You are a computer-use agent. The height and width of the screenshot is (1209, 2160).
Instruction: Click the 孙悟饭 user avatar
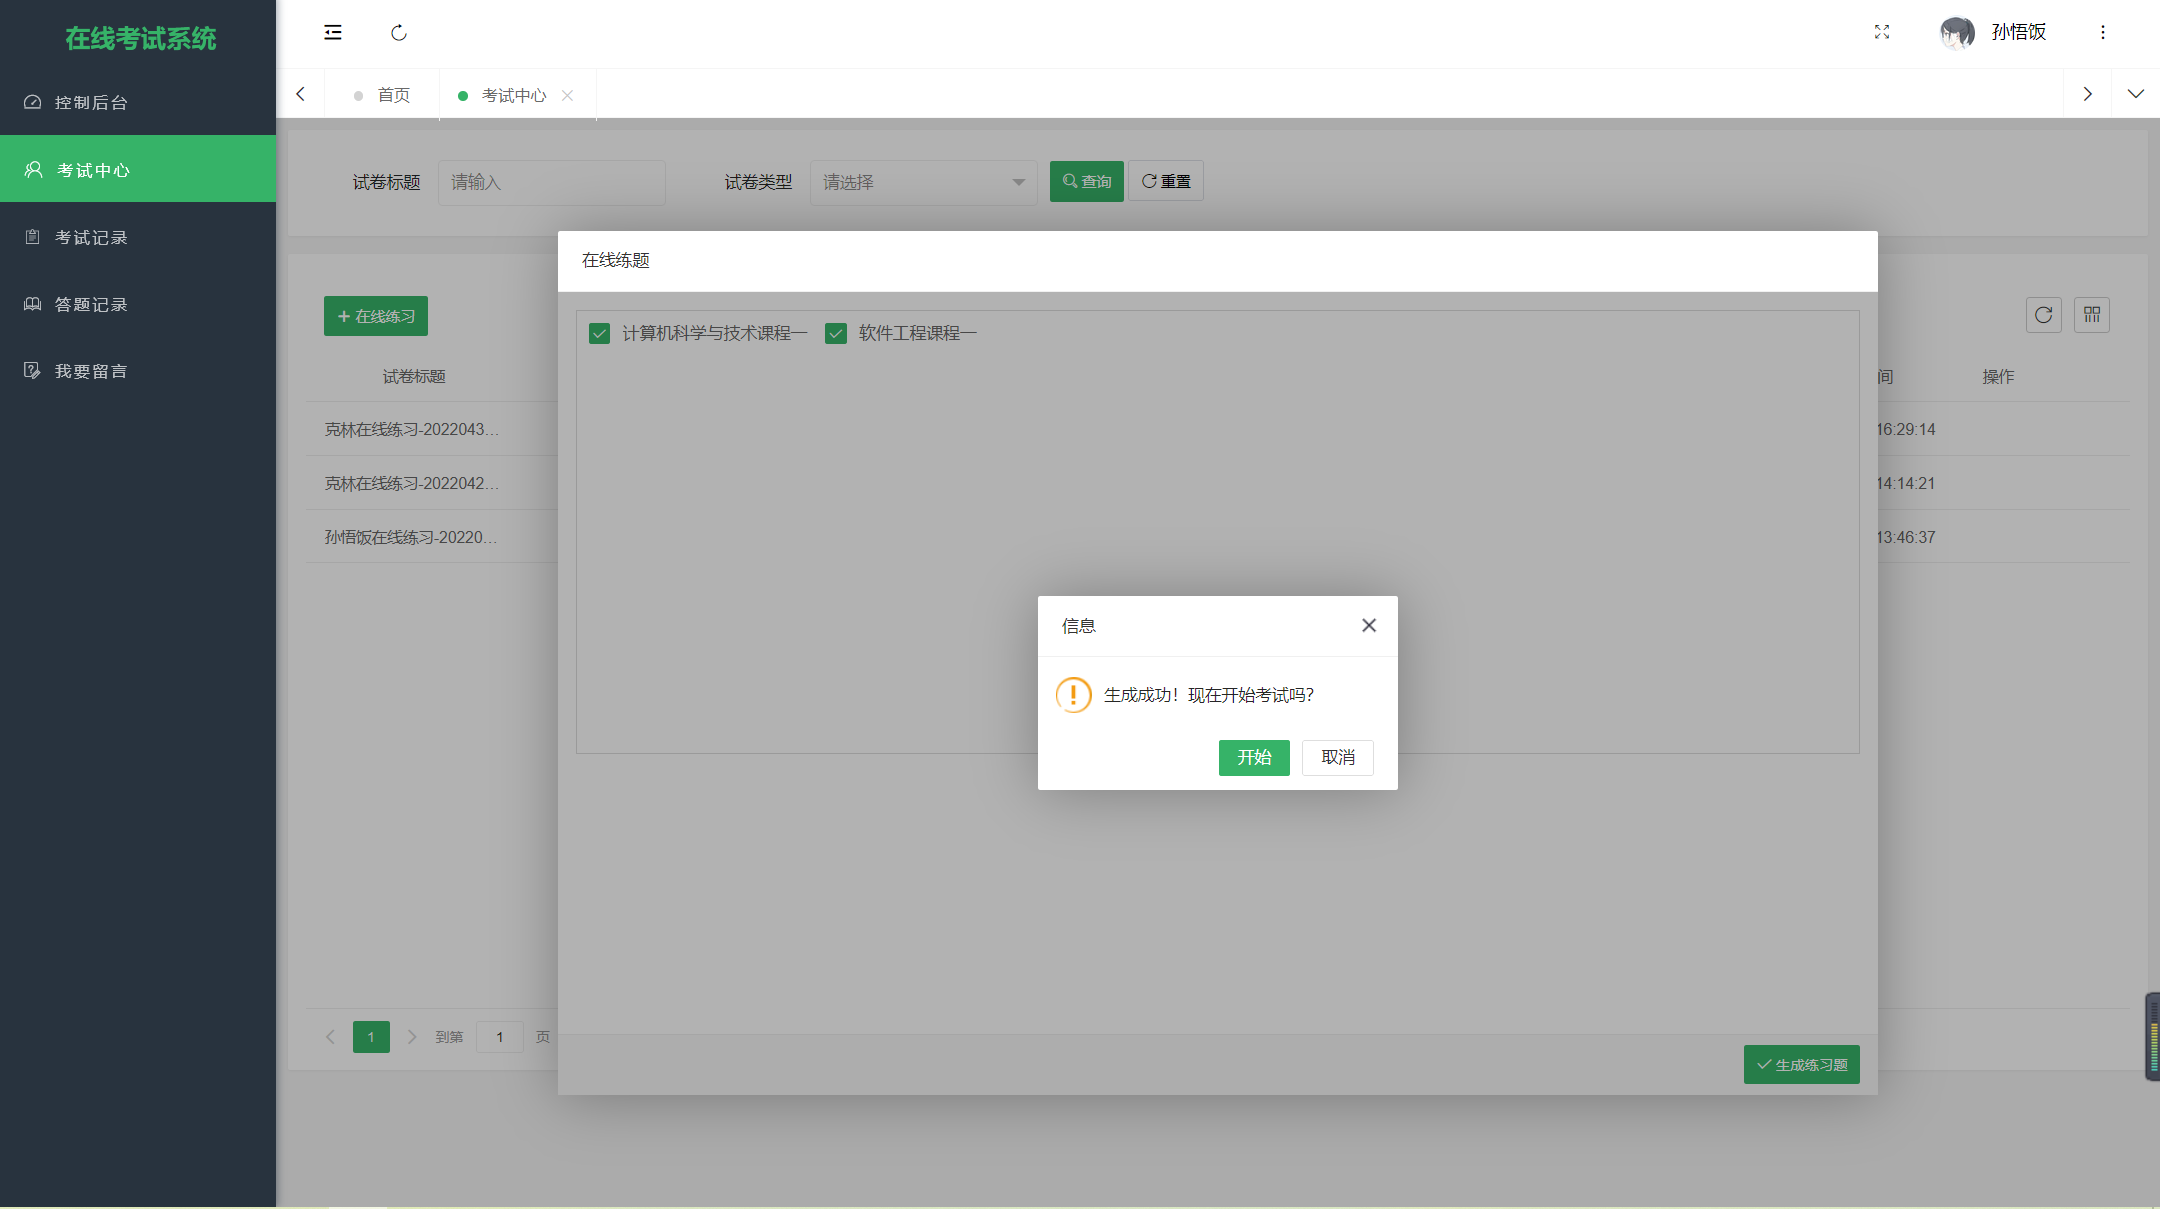1957,32
